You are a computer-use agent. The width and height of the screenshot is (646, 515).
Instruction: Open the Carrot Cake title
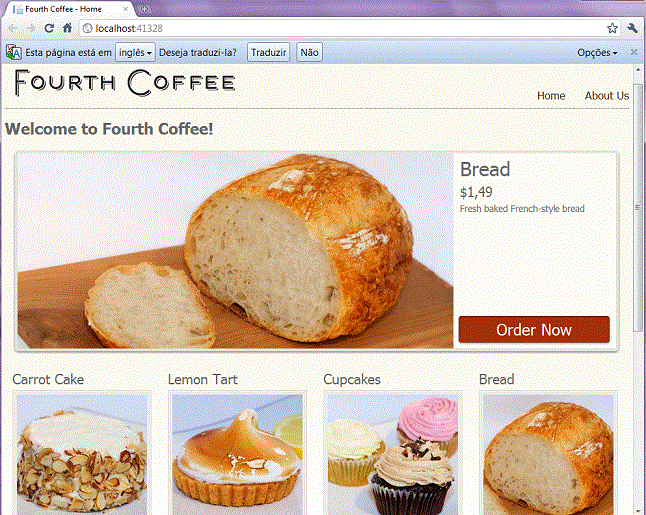point(48,379)
